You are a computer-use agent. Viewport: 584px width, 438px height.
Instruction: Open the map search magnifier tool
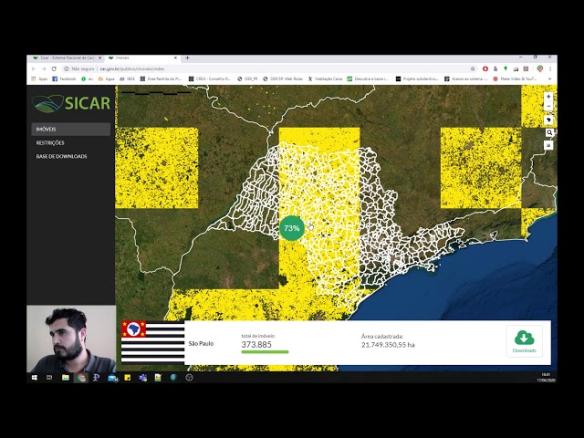point(549,133)
